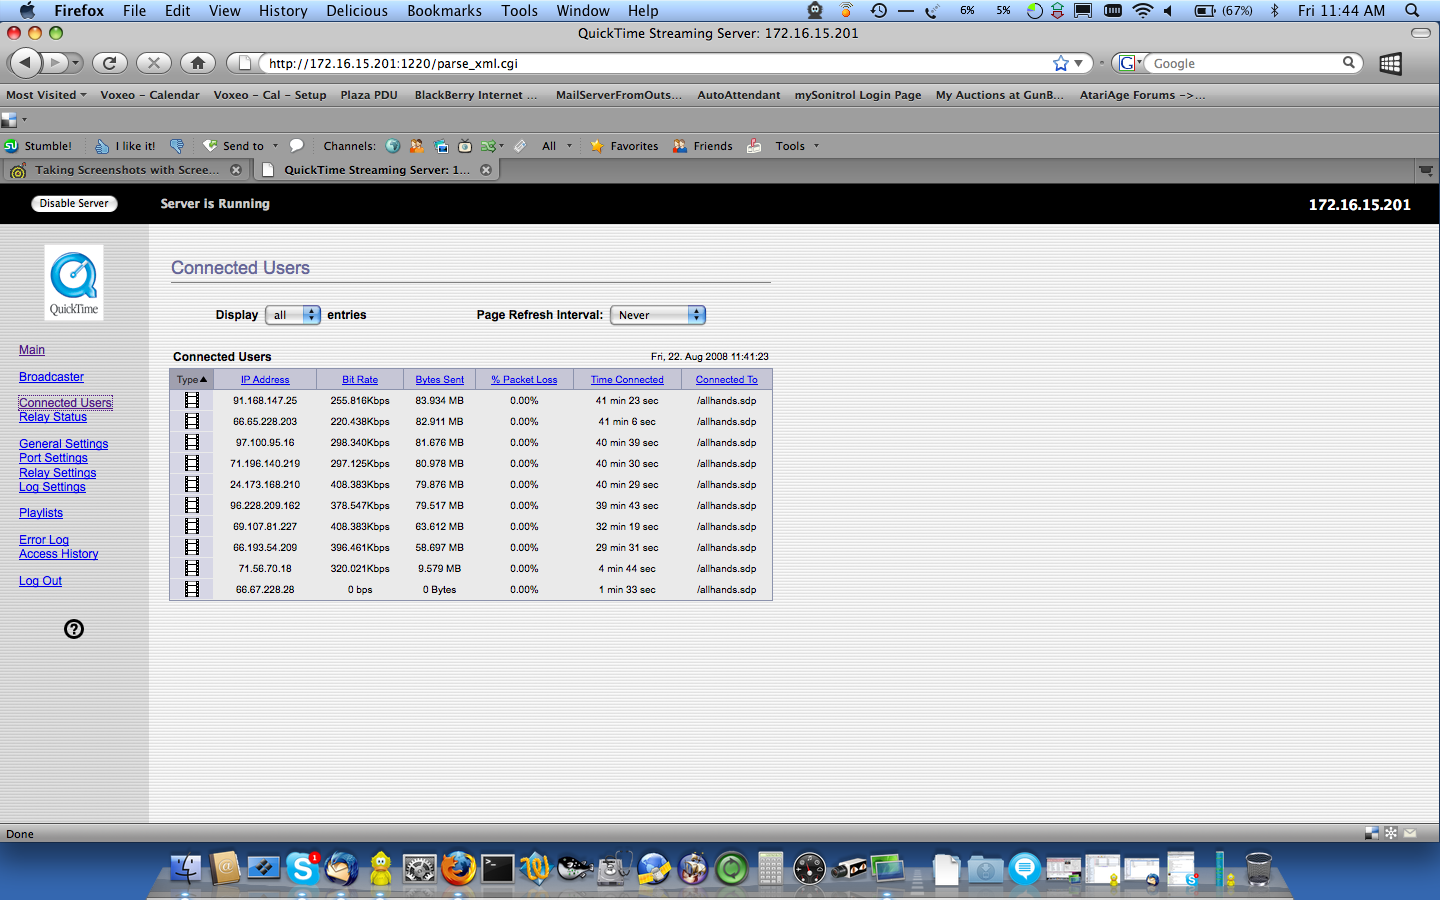Screen dimensions: 1440x900
Task: Sort table by Bit Rate column
Action: [360, 380]
